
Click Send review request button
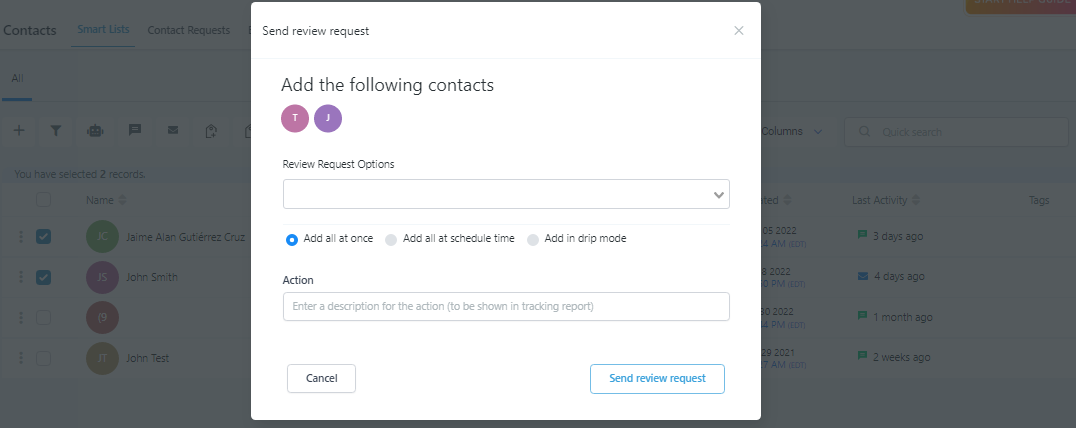[x=657, y=379]
